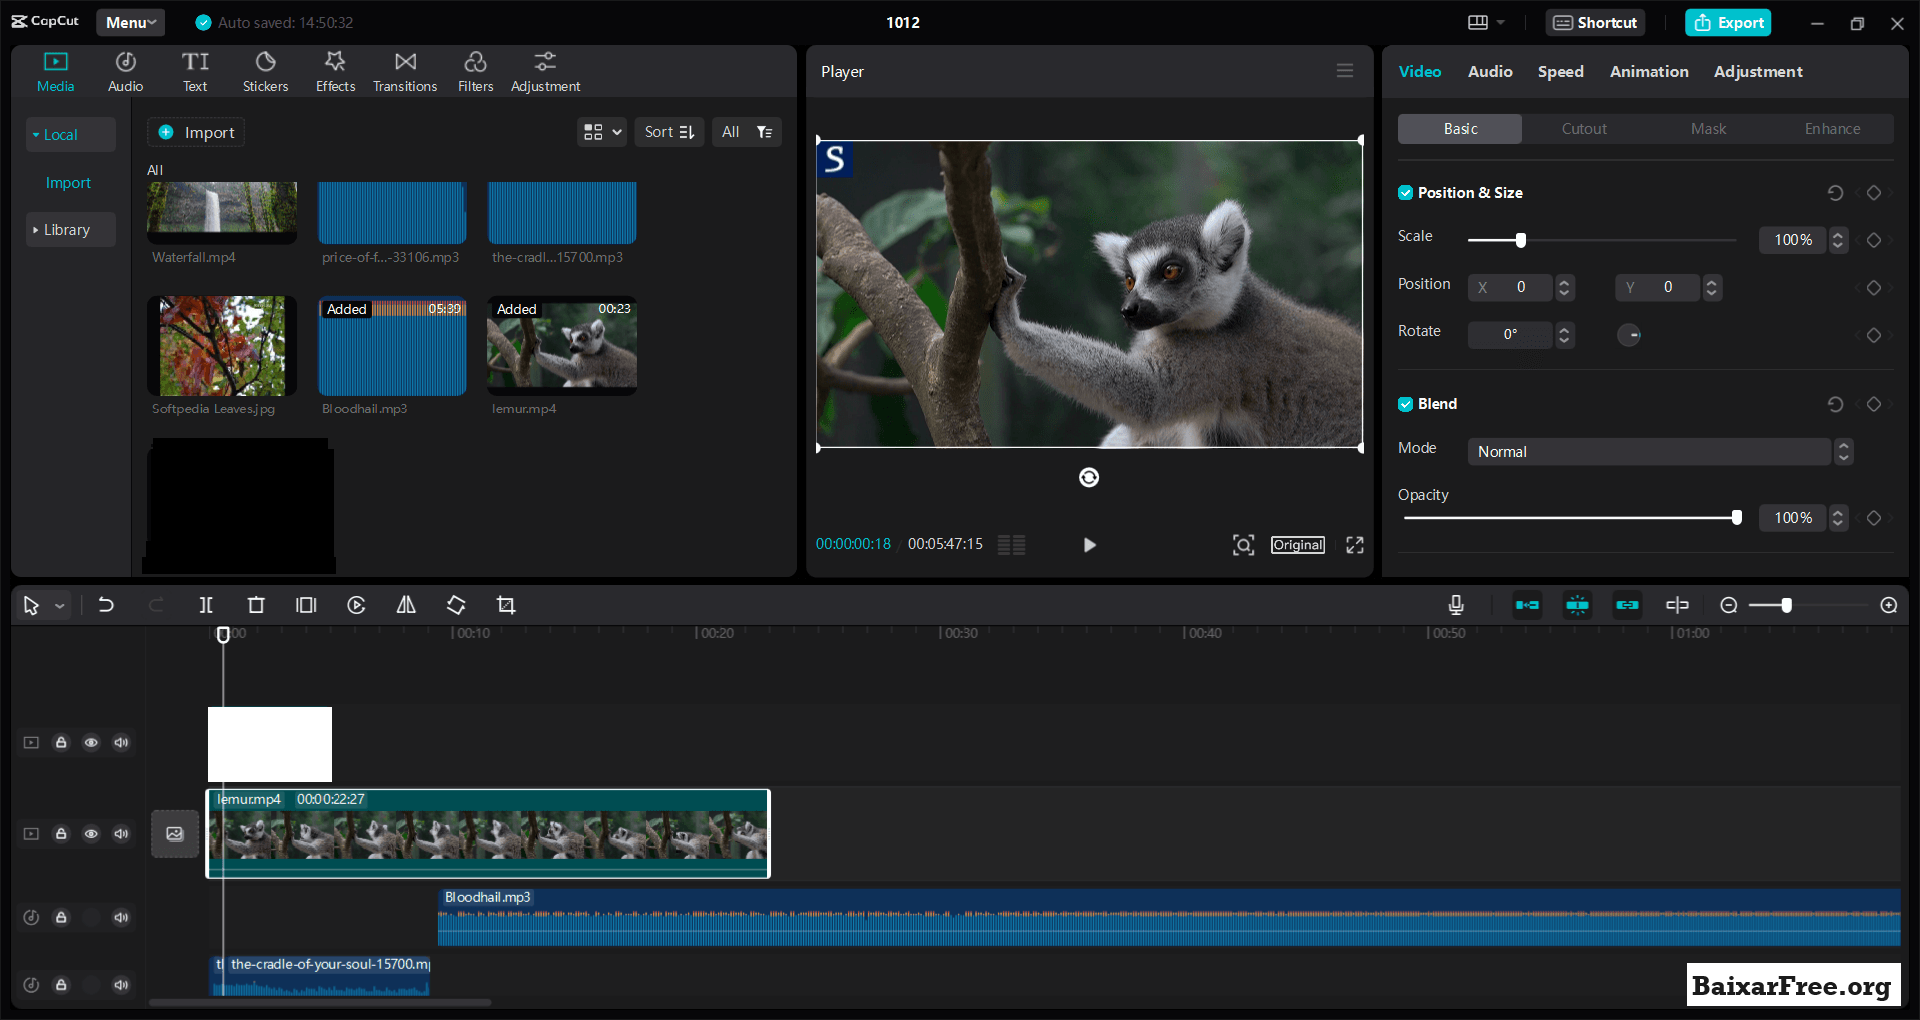Click the Crop tool icon
The width and height of the screenshot is (1920, 1020).
coord(506,605)
